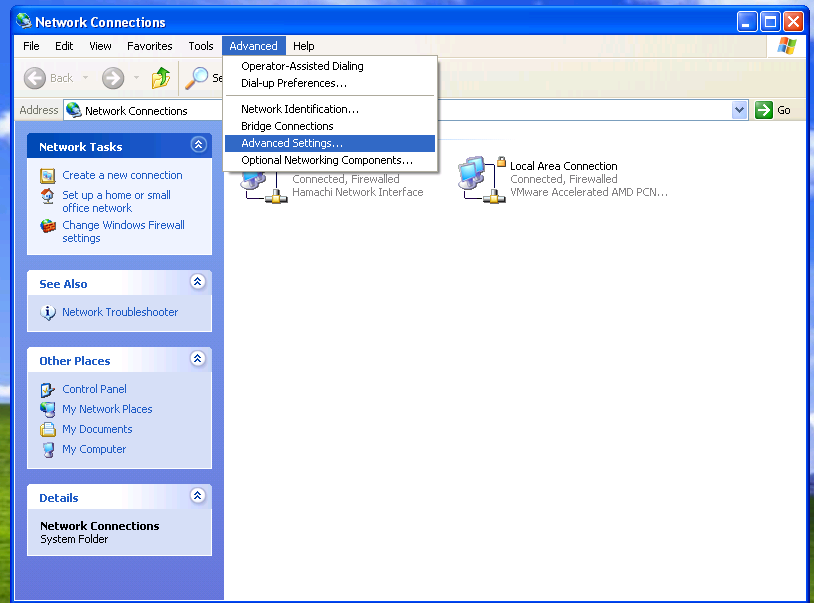This screenshot has height=603, width=814.
Task: Collapse the Details panel
Action: 198,497
